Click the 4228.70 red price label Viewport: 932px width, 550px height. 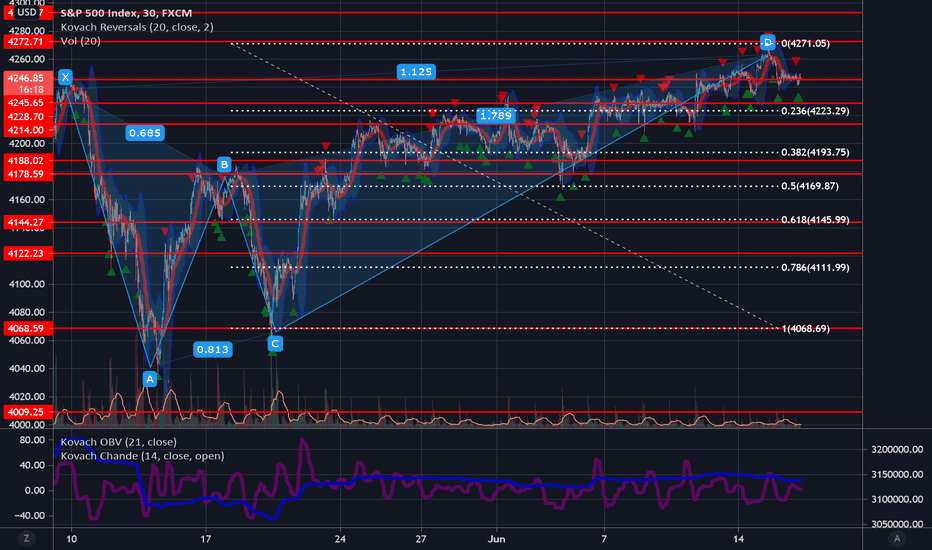click(x=28, y=117)
